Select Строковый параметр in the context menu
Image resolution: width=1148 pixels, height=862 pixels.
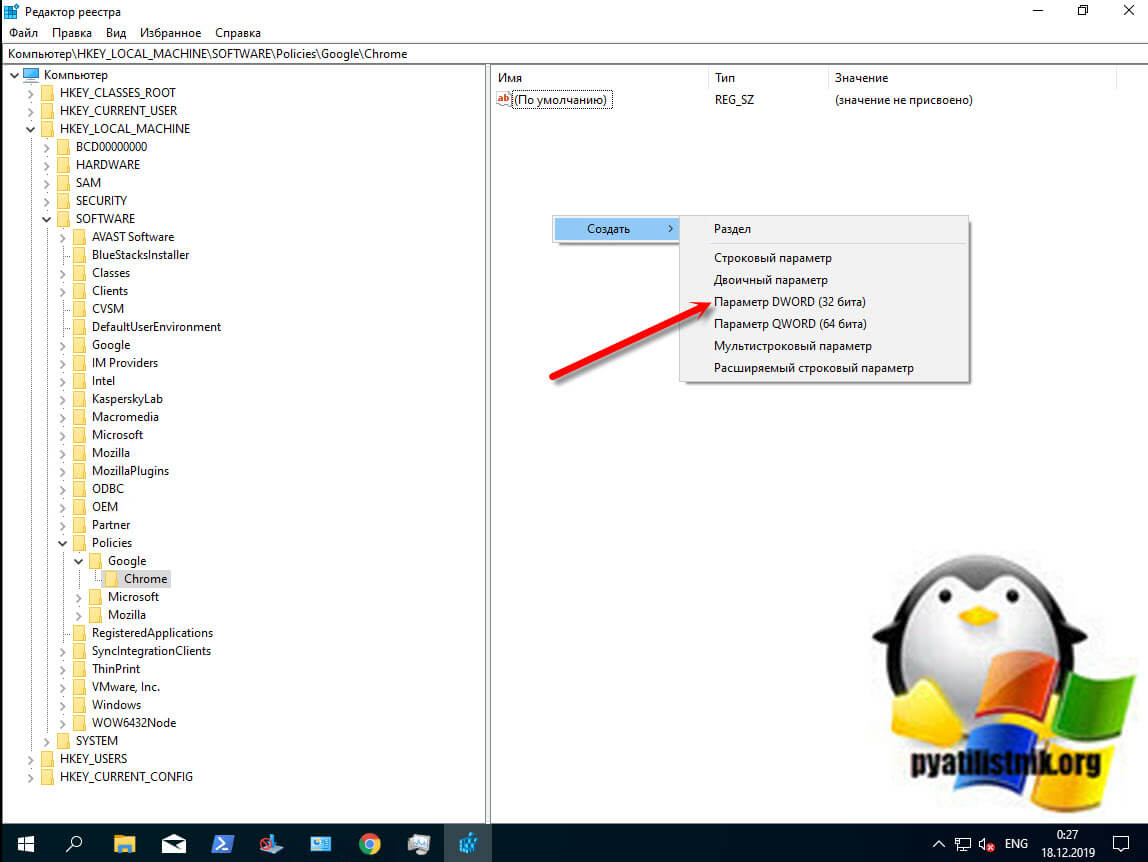(772, 258)
